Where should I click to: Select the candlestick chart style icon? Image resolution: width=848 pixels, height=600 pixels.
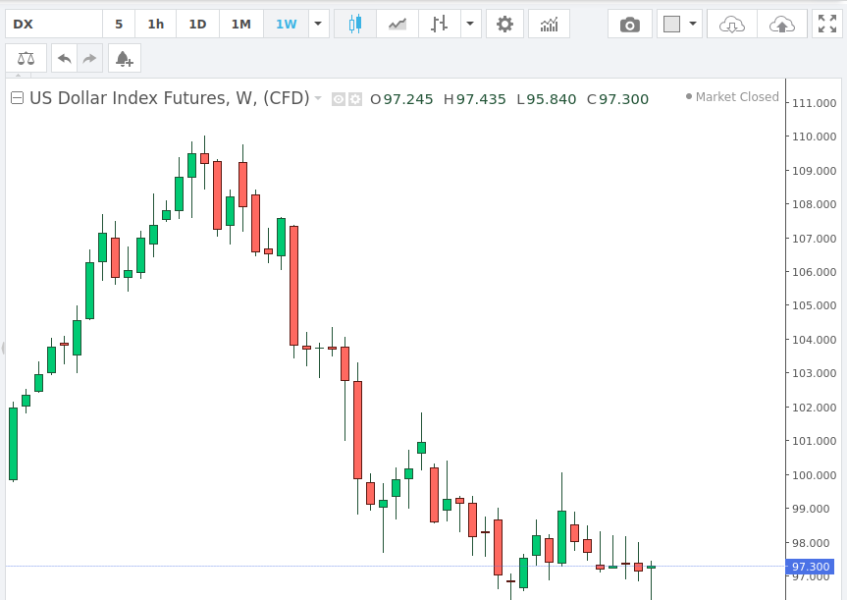click(354, 24)
